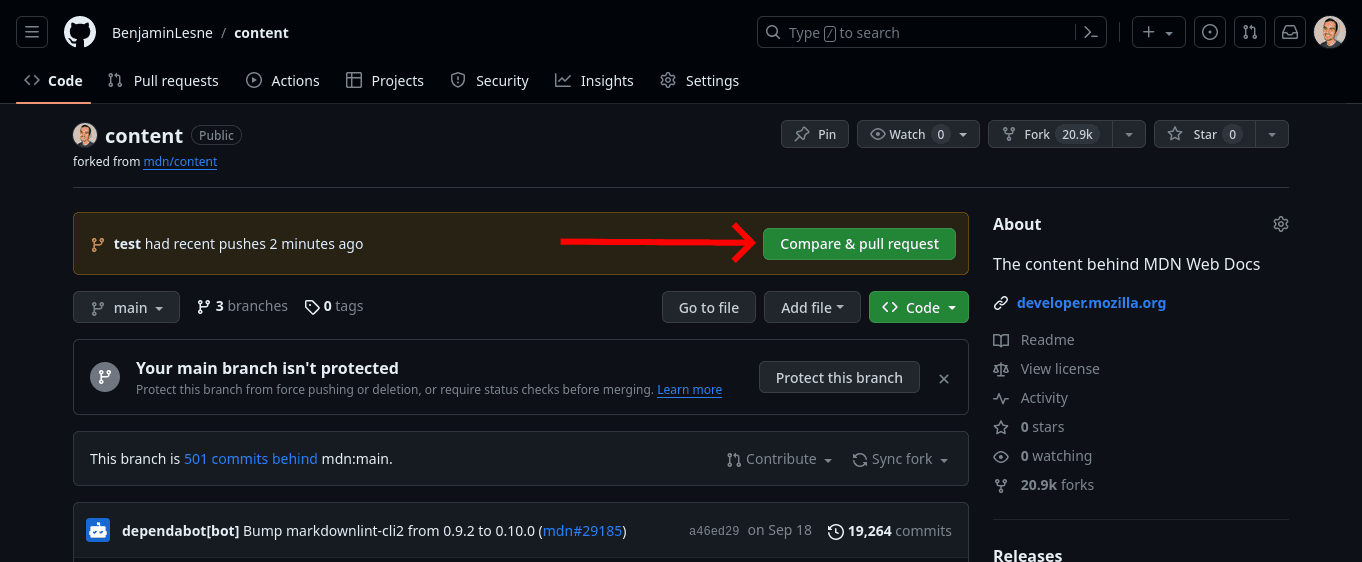Expand the Sync fork dropdown

(901, 459)
